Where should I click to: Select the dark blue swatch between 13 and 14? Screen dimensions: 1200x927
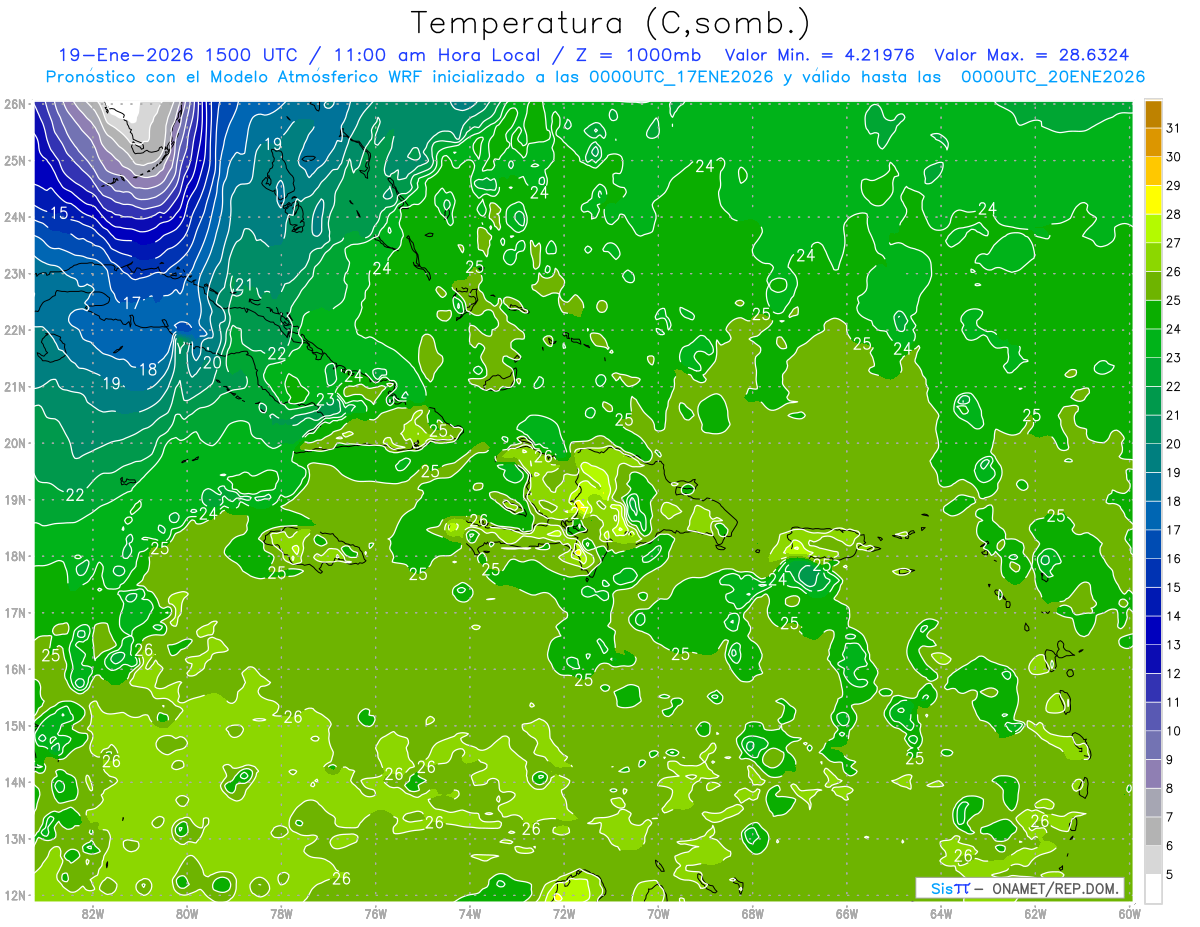pyautogui.click(x=1153, y=629)
